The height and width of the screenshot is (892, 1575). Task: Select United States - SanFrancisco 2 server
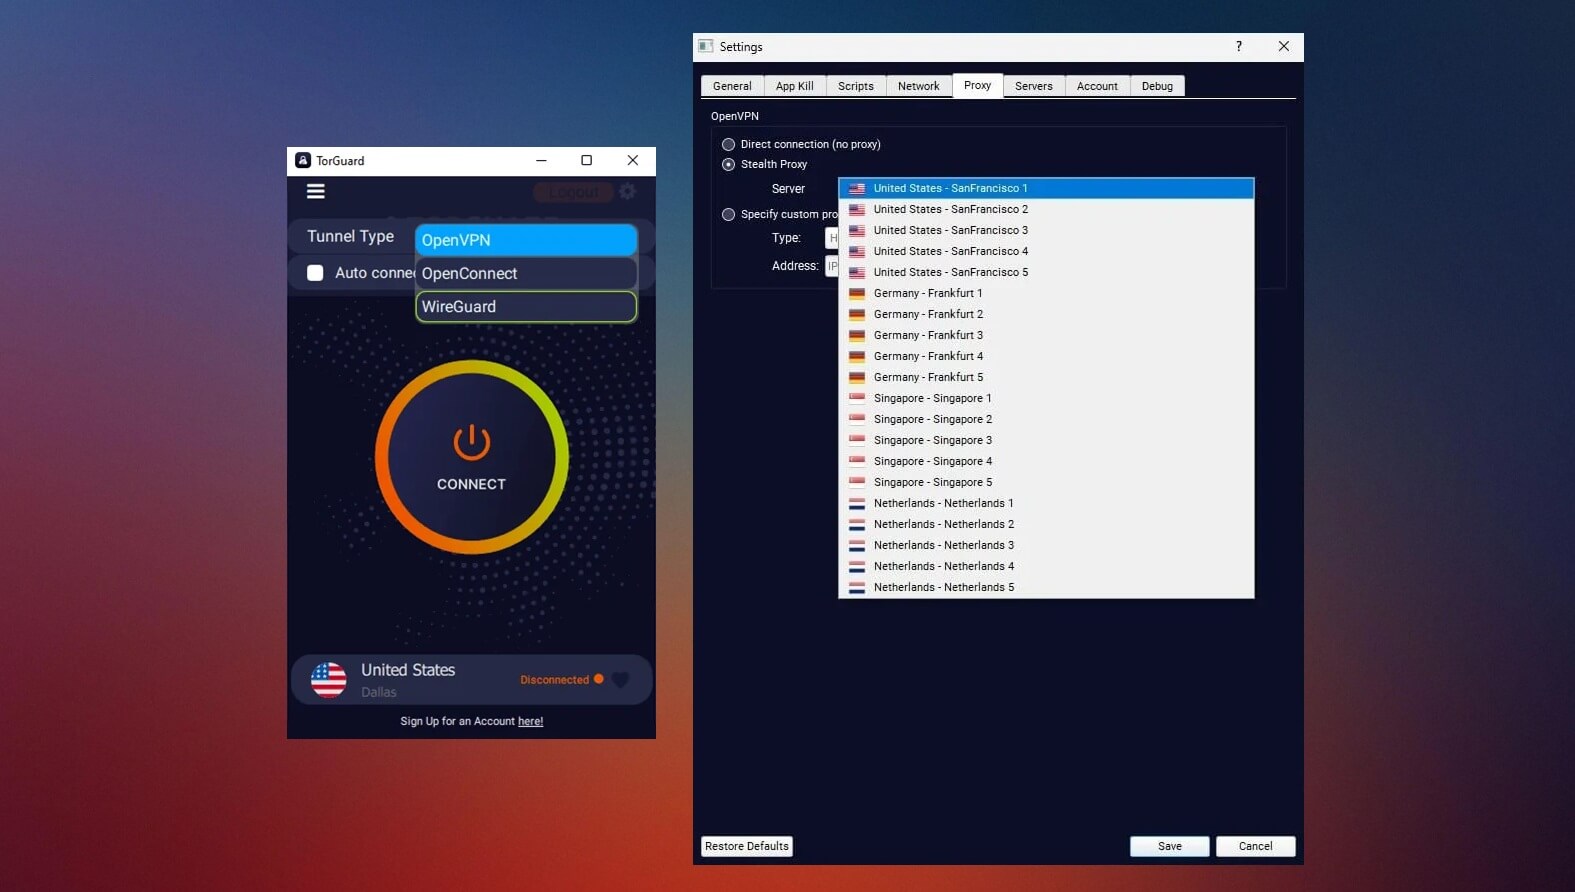point(1046,209)
